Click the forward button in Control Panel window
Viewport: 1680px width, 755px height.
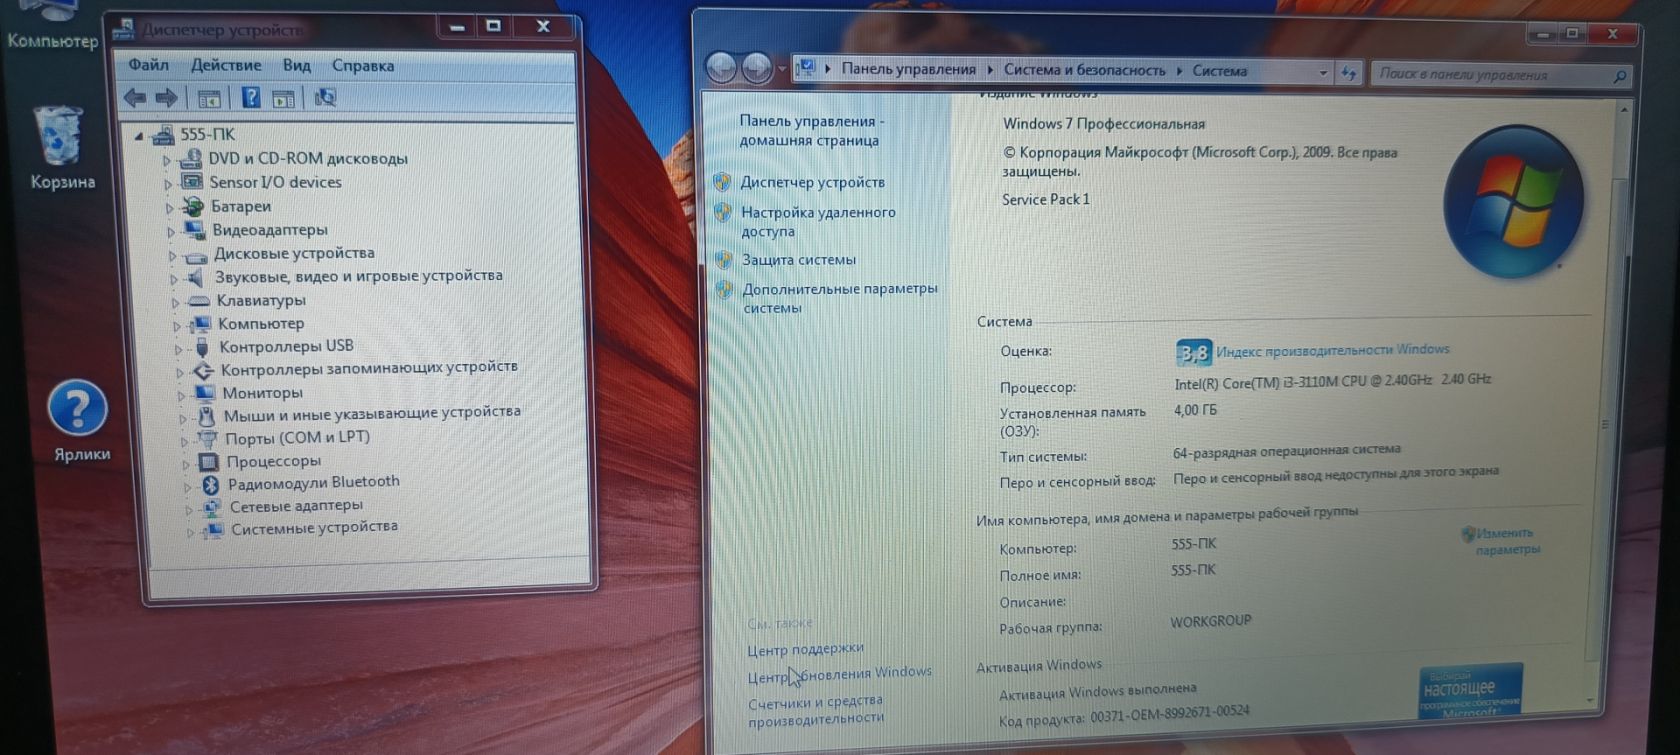pos(757,67)
